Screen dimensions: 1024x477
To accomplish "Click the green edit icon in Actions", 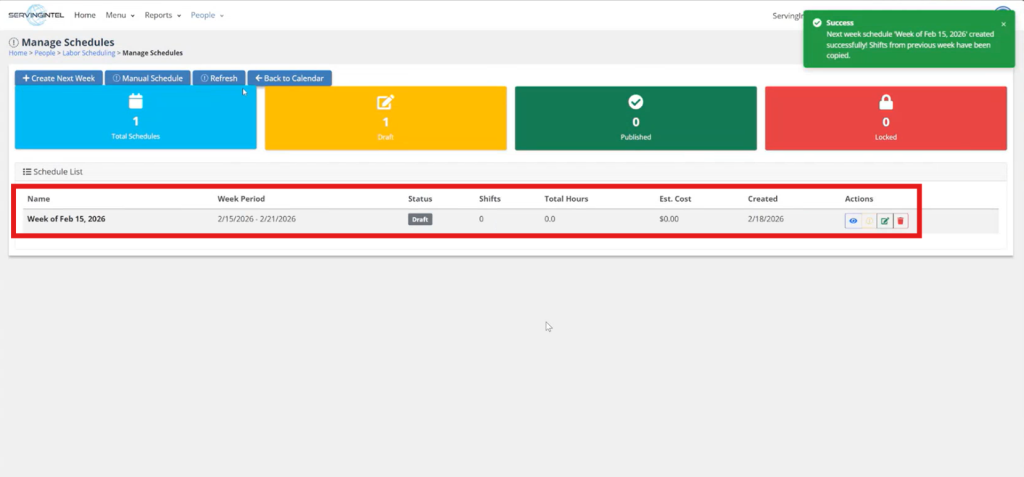I will click(x=884, y=221).
